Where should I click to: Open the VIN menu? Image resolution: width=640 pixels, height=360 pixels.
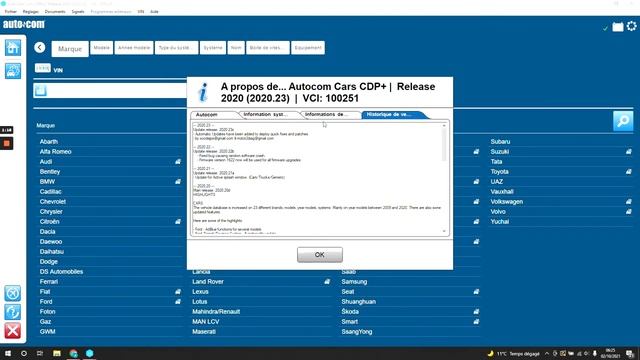click(x=141, y=12)
